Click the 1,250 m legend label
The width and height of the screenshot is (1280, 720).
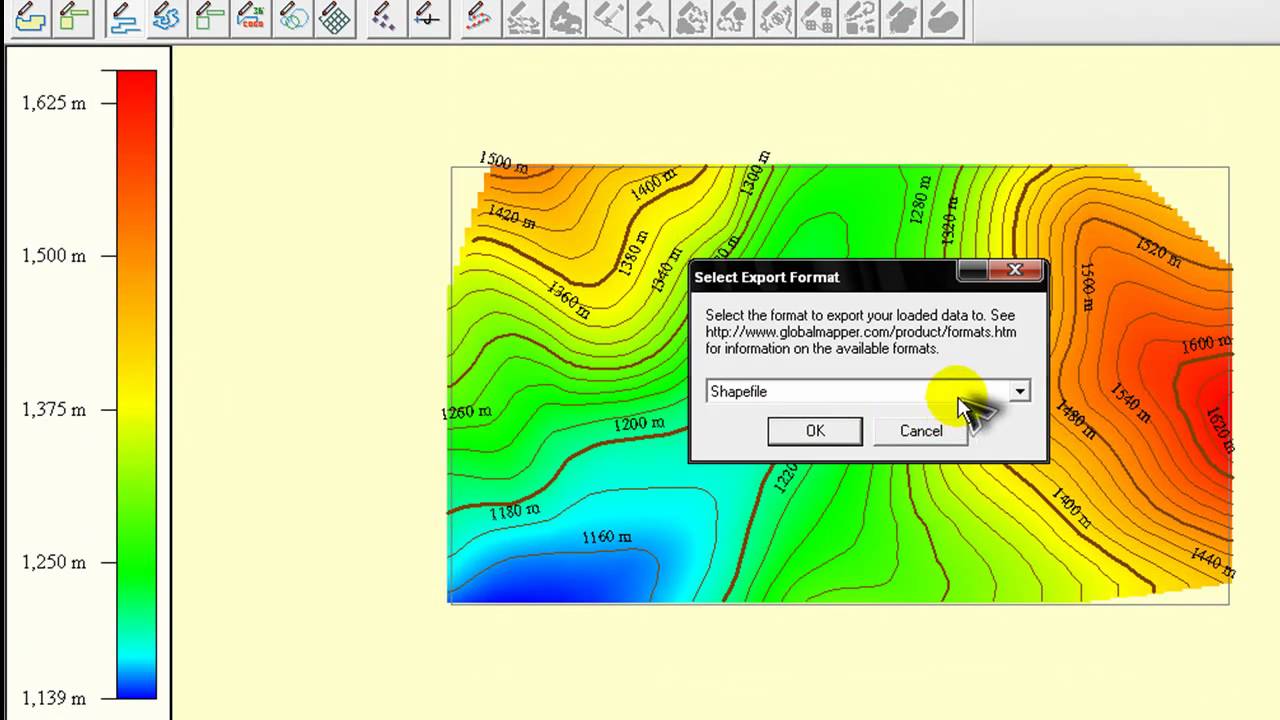pyautogui.click(x=54, y=563)
